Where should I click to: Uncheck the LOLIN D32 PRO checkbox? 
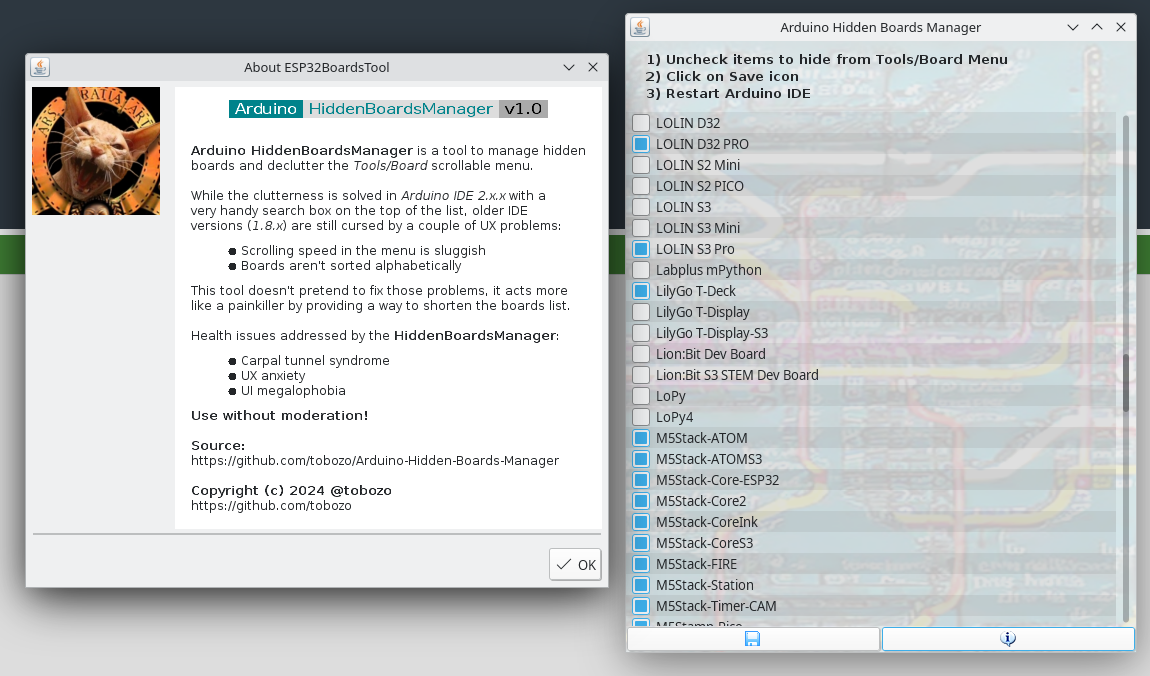pyautogui.click(x=641, y=144)
